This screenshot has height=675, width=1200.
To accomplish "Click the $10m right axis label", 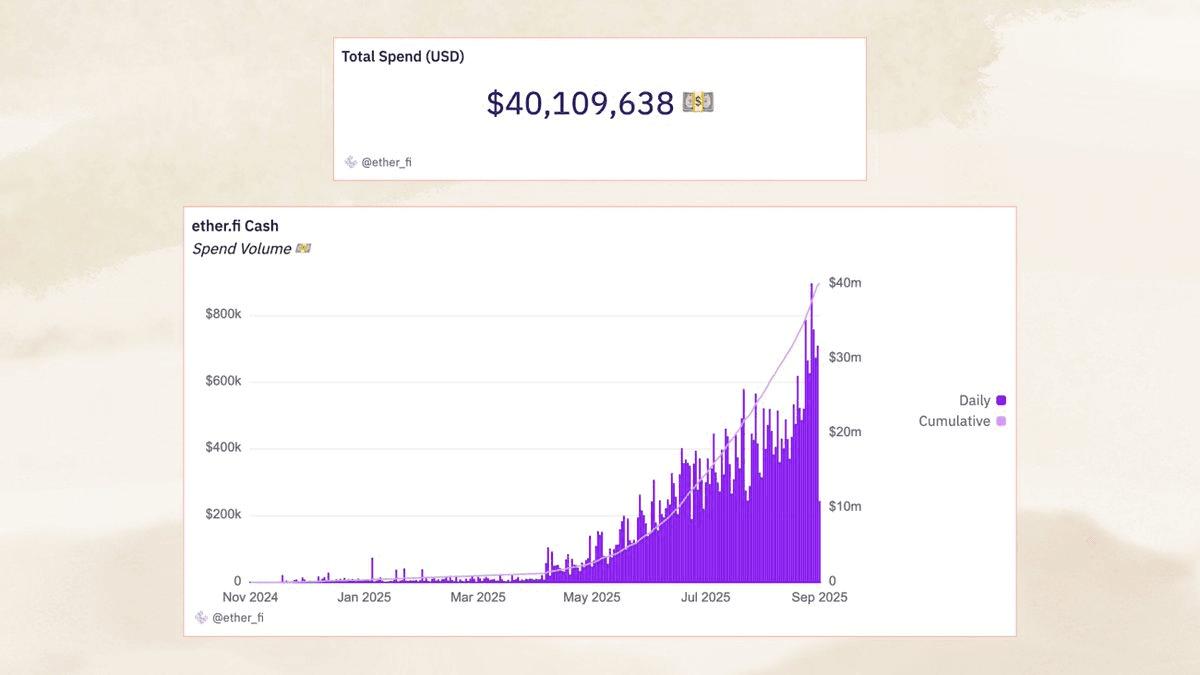I will click(x=845, y=506).
